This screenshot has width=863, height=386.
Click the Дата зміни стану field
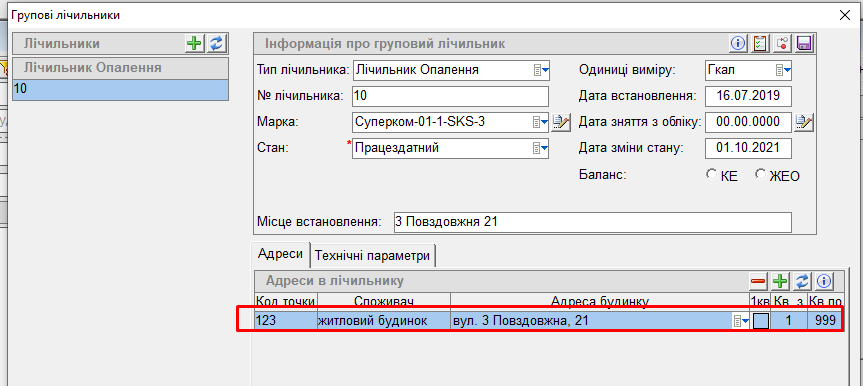coord(748,148)
